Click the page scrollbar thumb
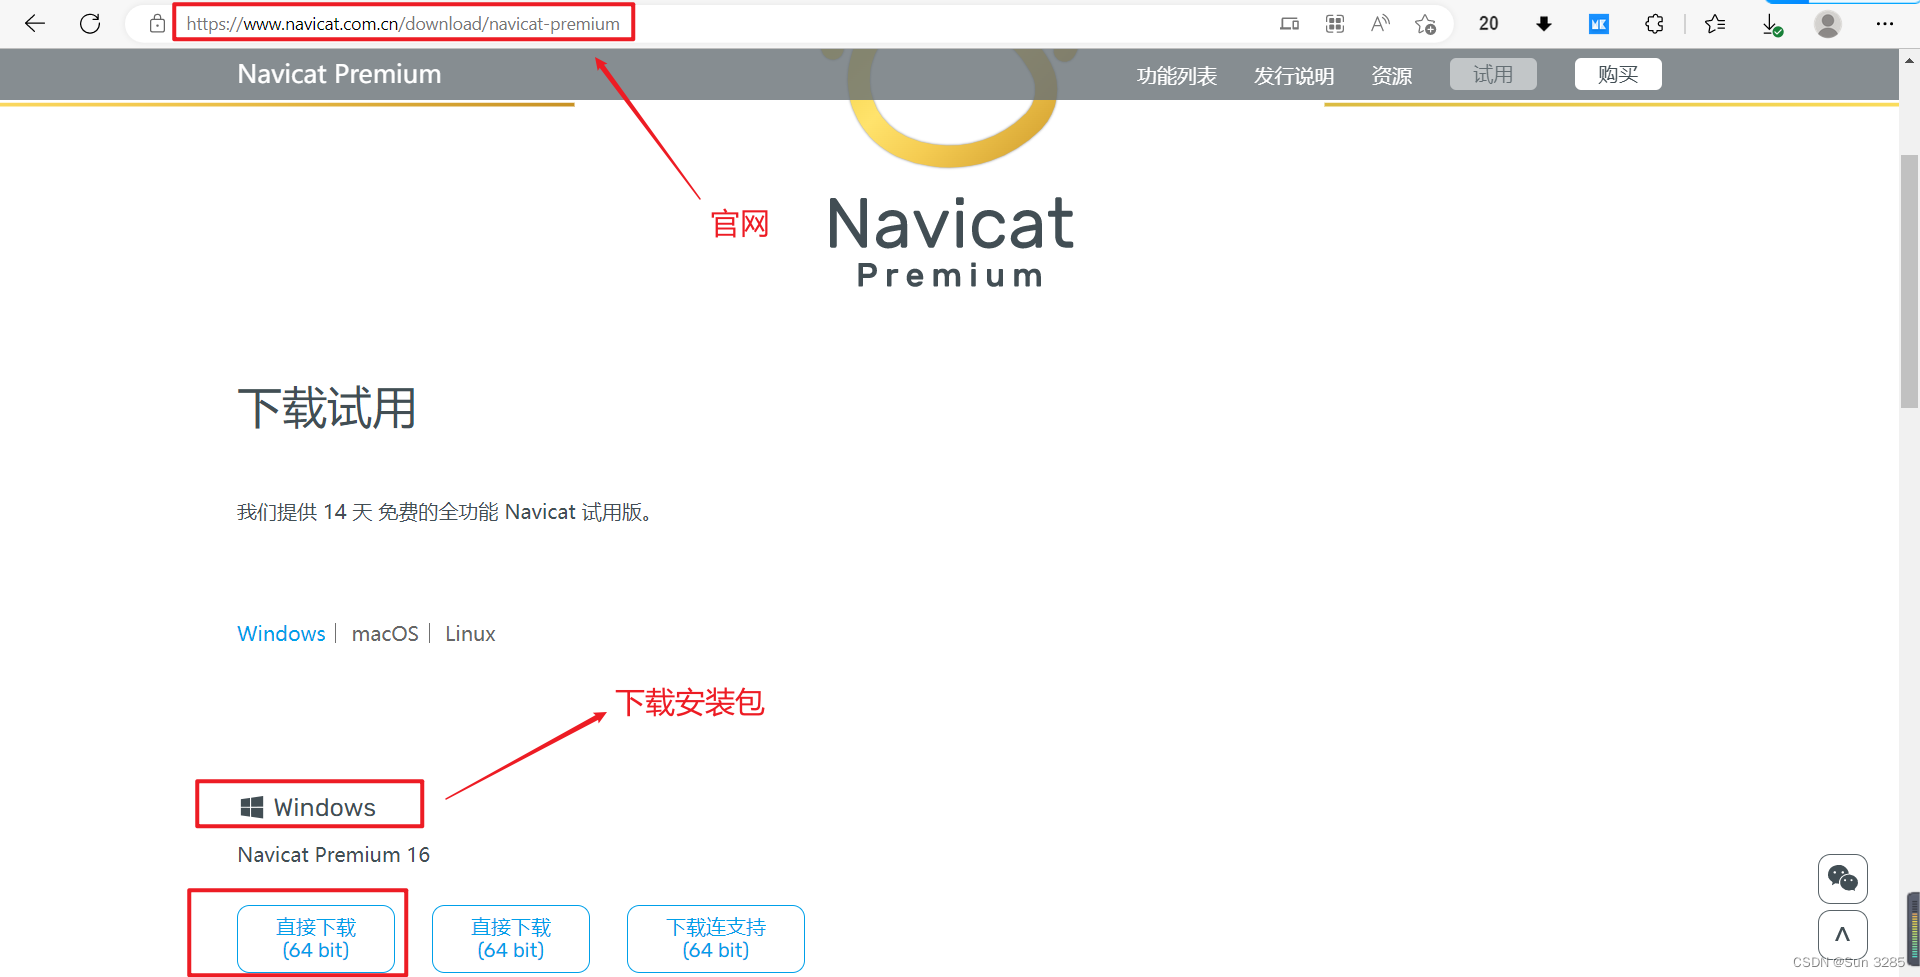 (1909, 281)
